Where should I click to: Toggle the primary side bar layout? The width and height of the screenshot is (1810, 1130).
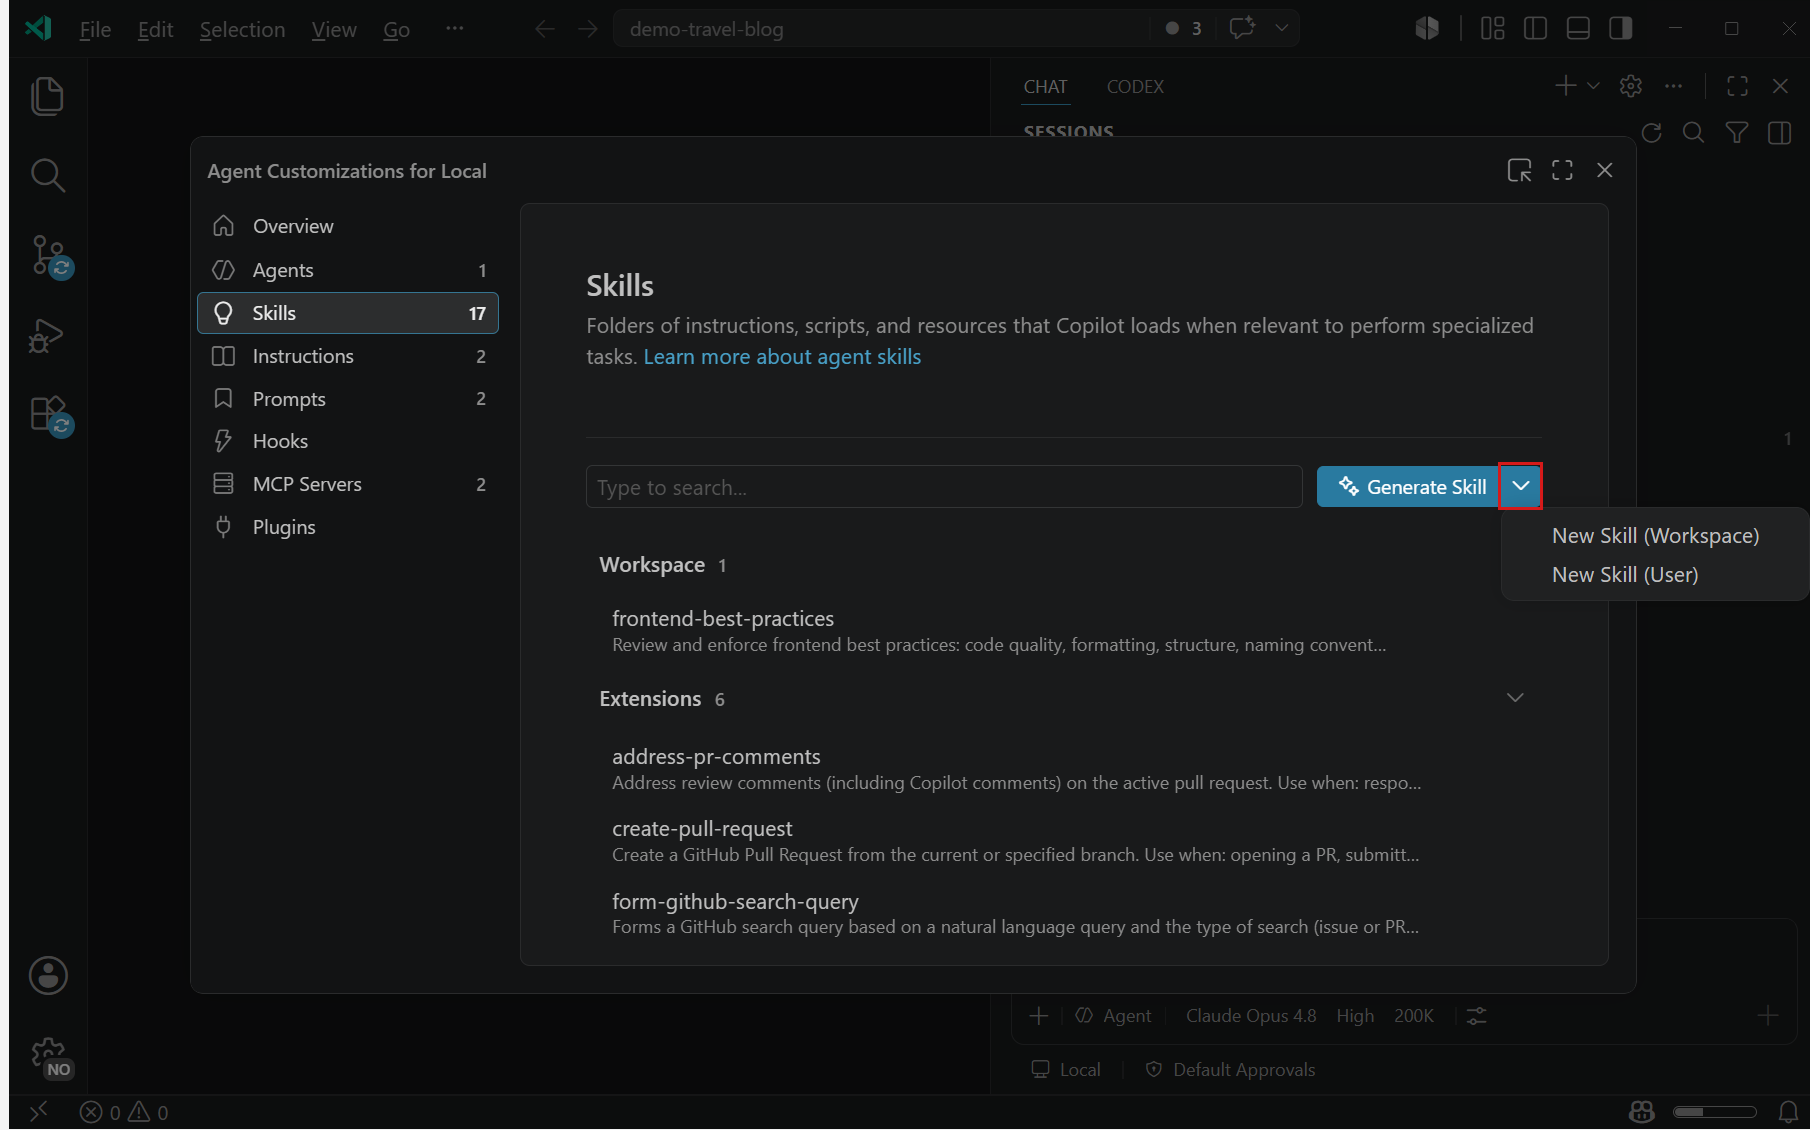[1535, 29]
